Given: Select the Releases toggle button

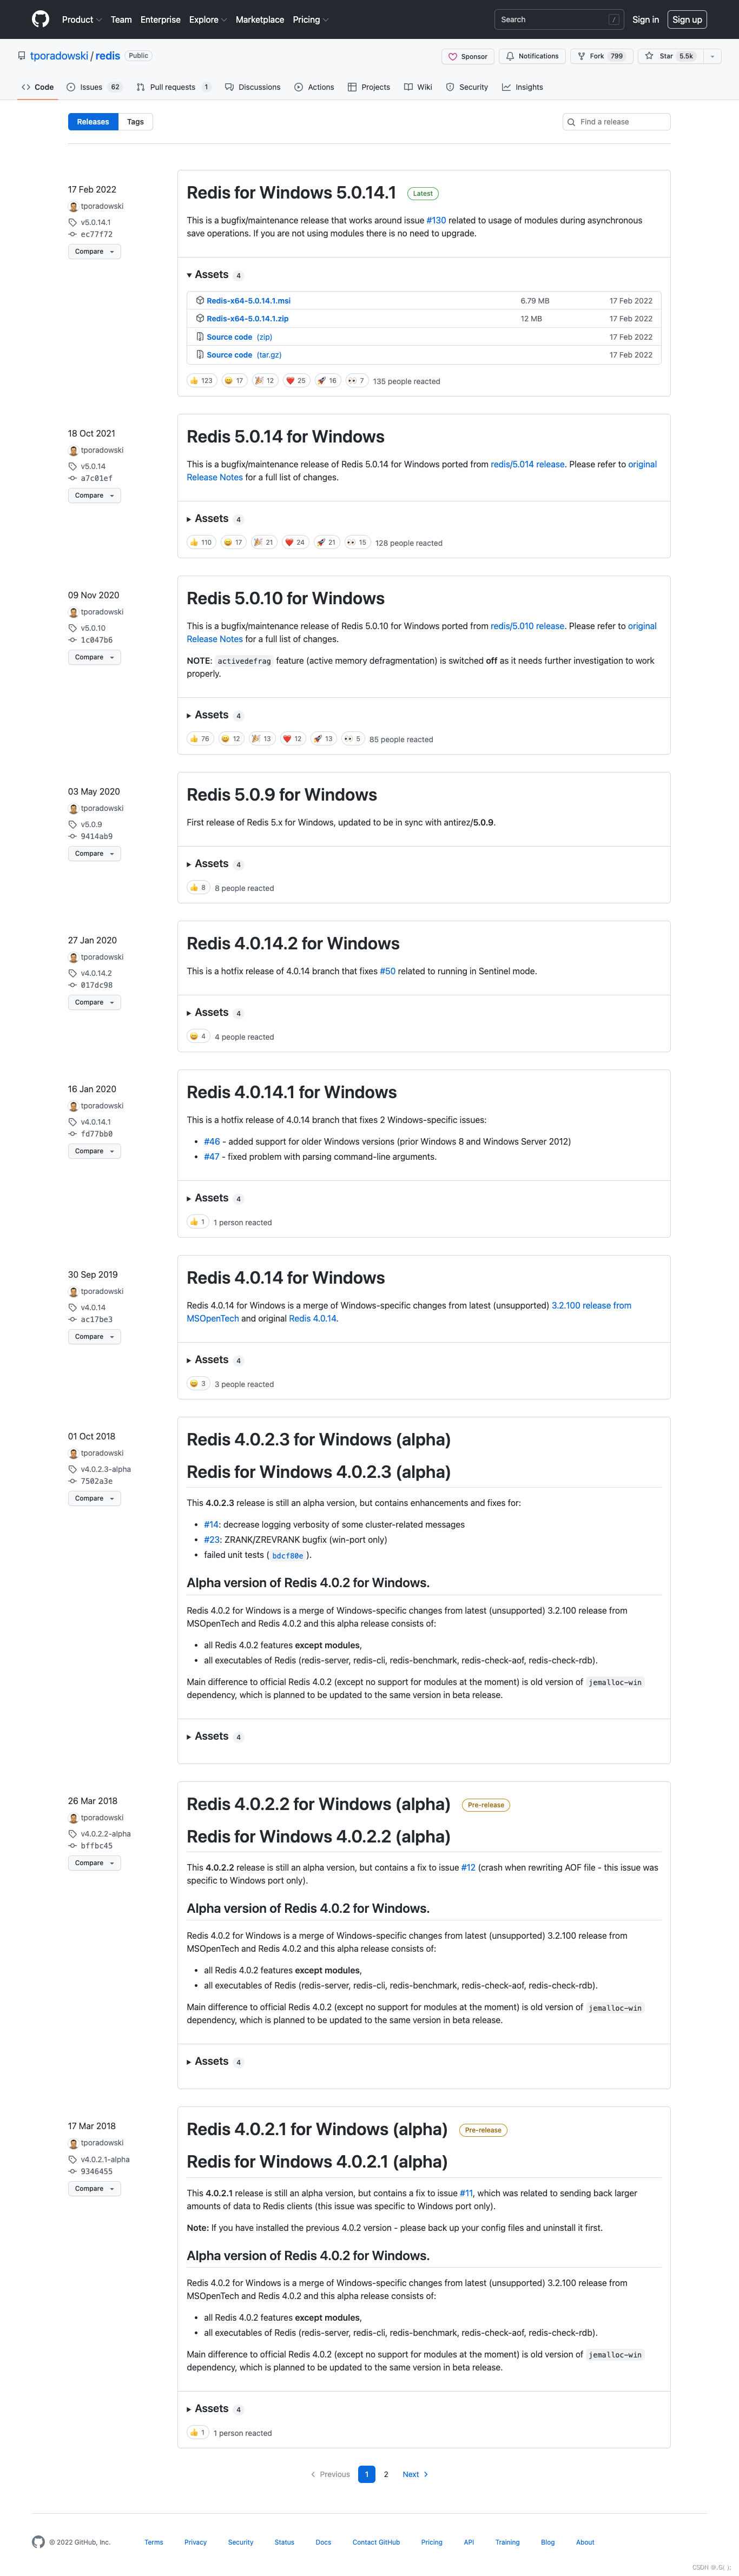Looking at the screenshot, I should click(x=93, y=122).
